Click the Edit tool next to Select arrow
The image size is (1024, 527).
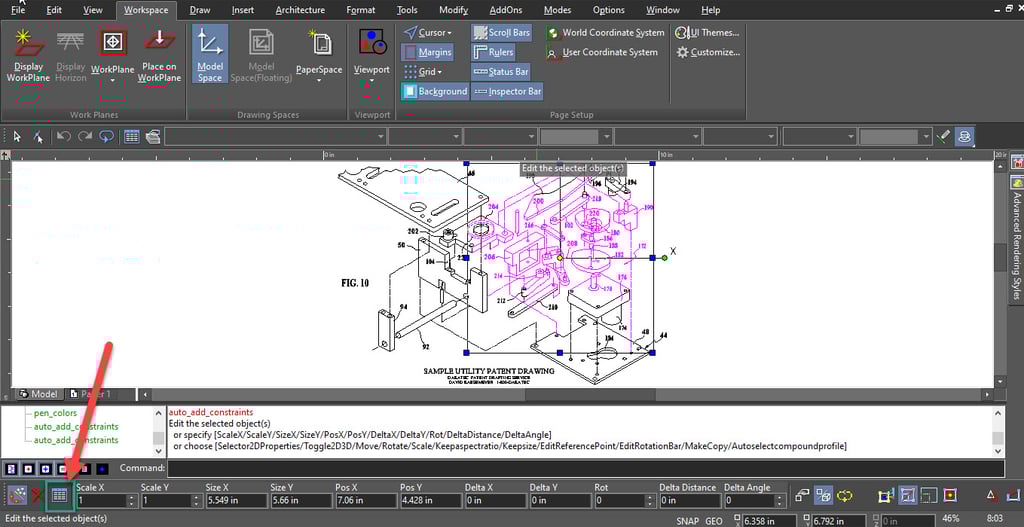pos(39,136)
